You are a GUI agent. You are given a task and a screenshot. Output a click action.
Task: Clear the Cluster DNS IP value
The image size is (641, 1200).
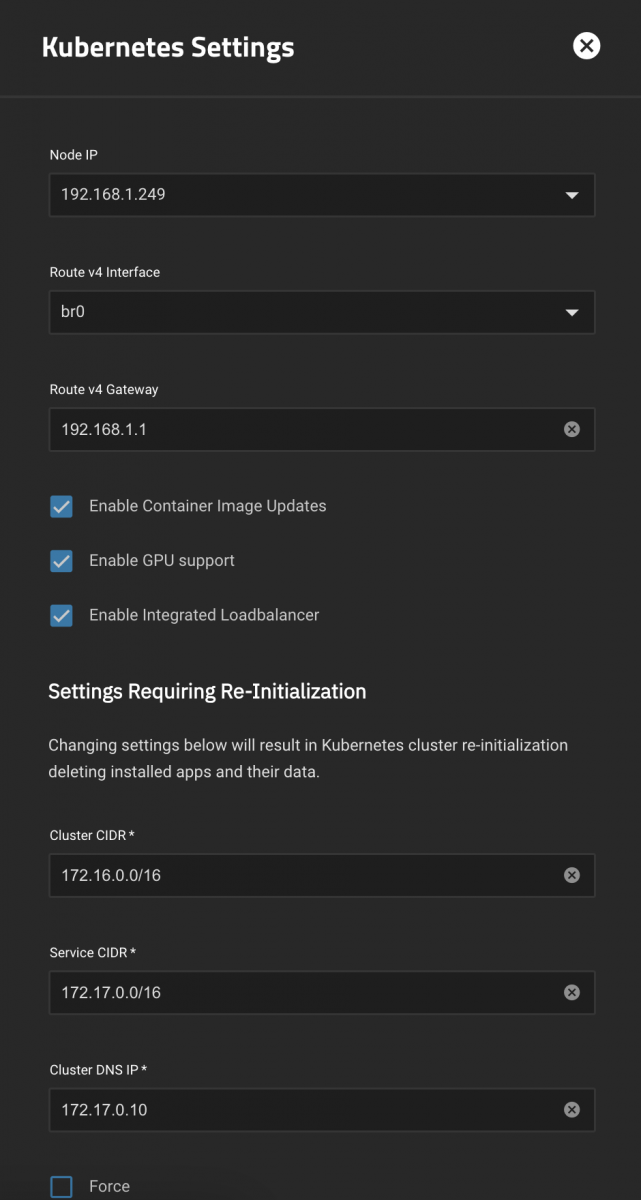click(x=572, y=1110)
